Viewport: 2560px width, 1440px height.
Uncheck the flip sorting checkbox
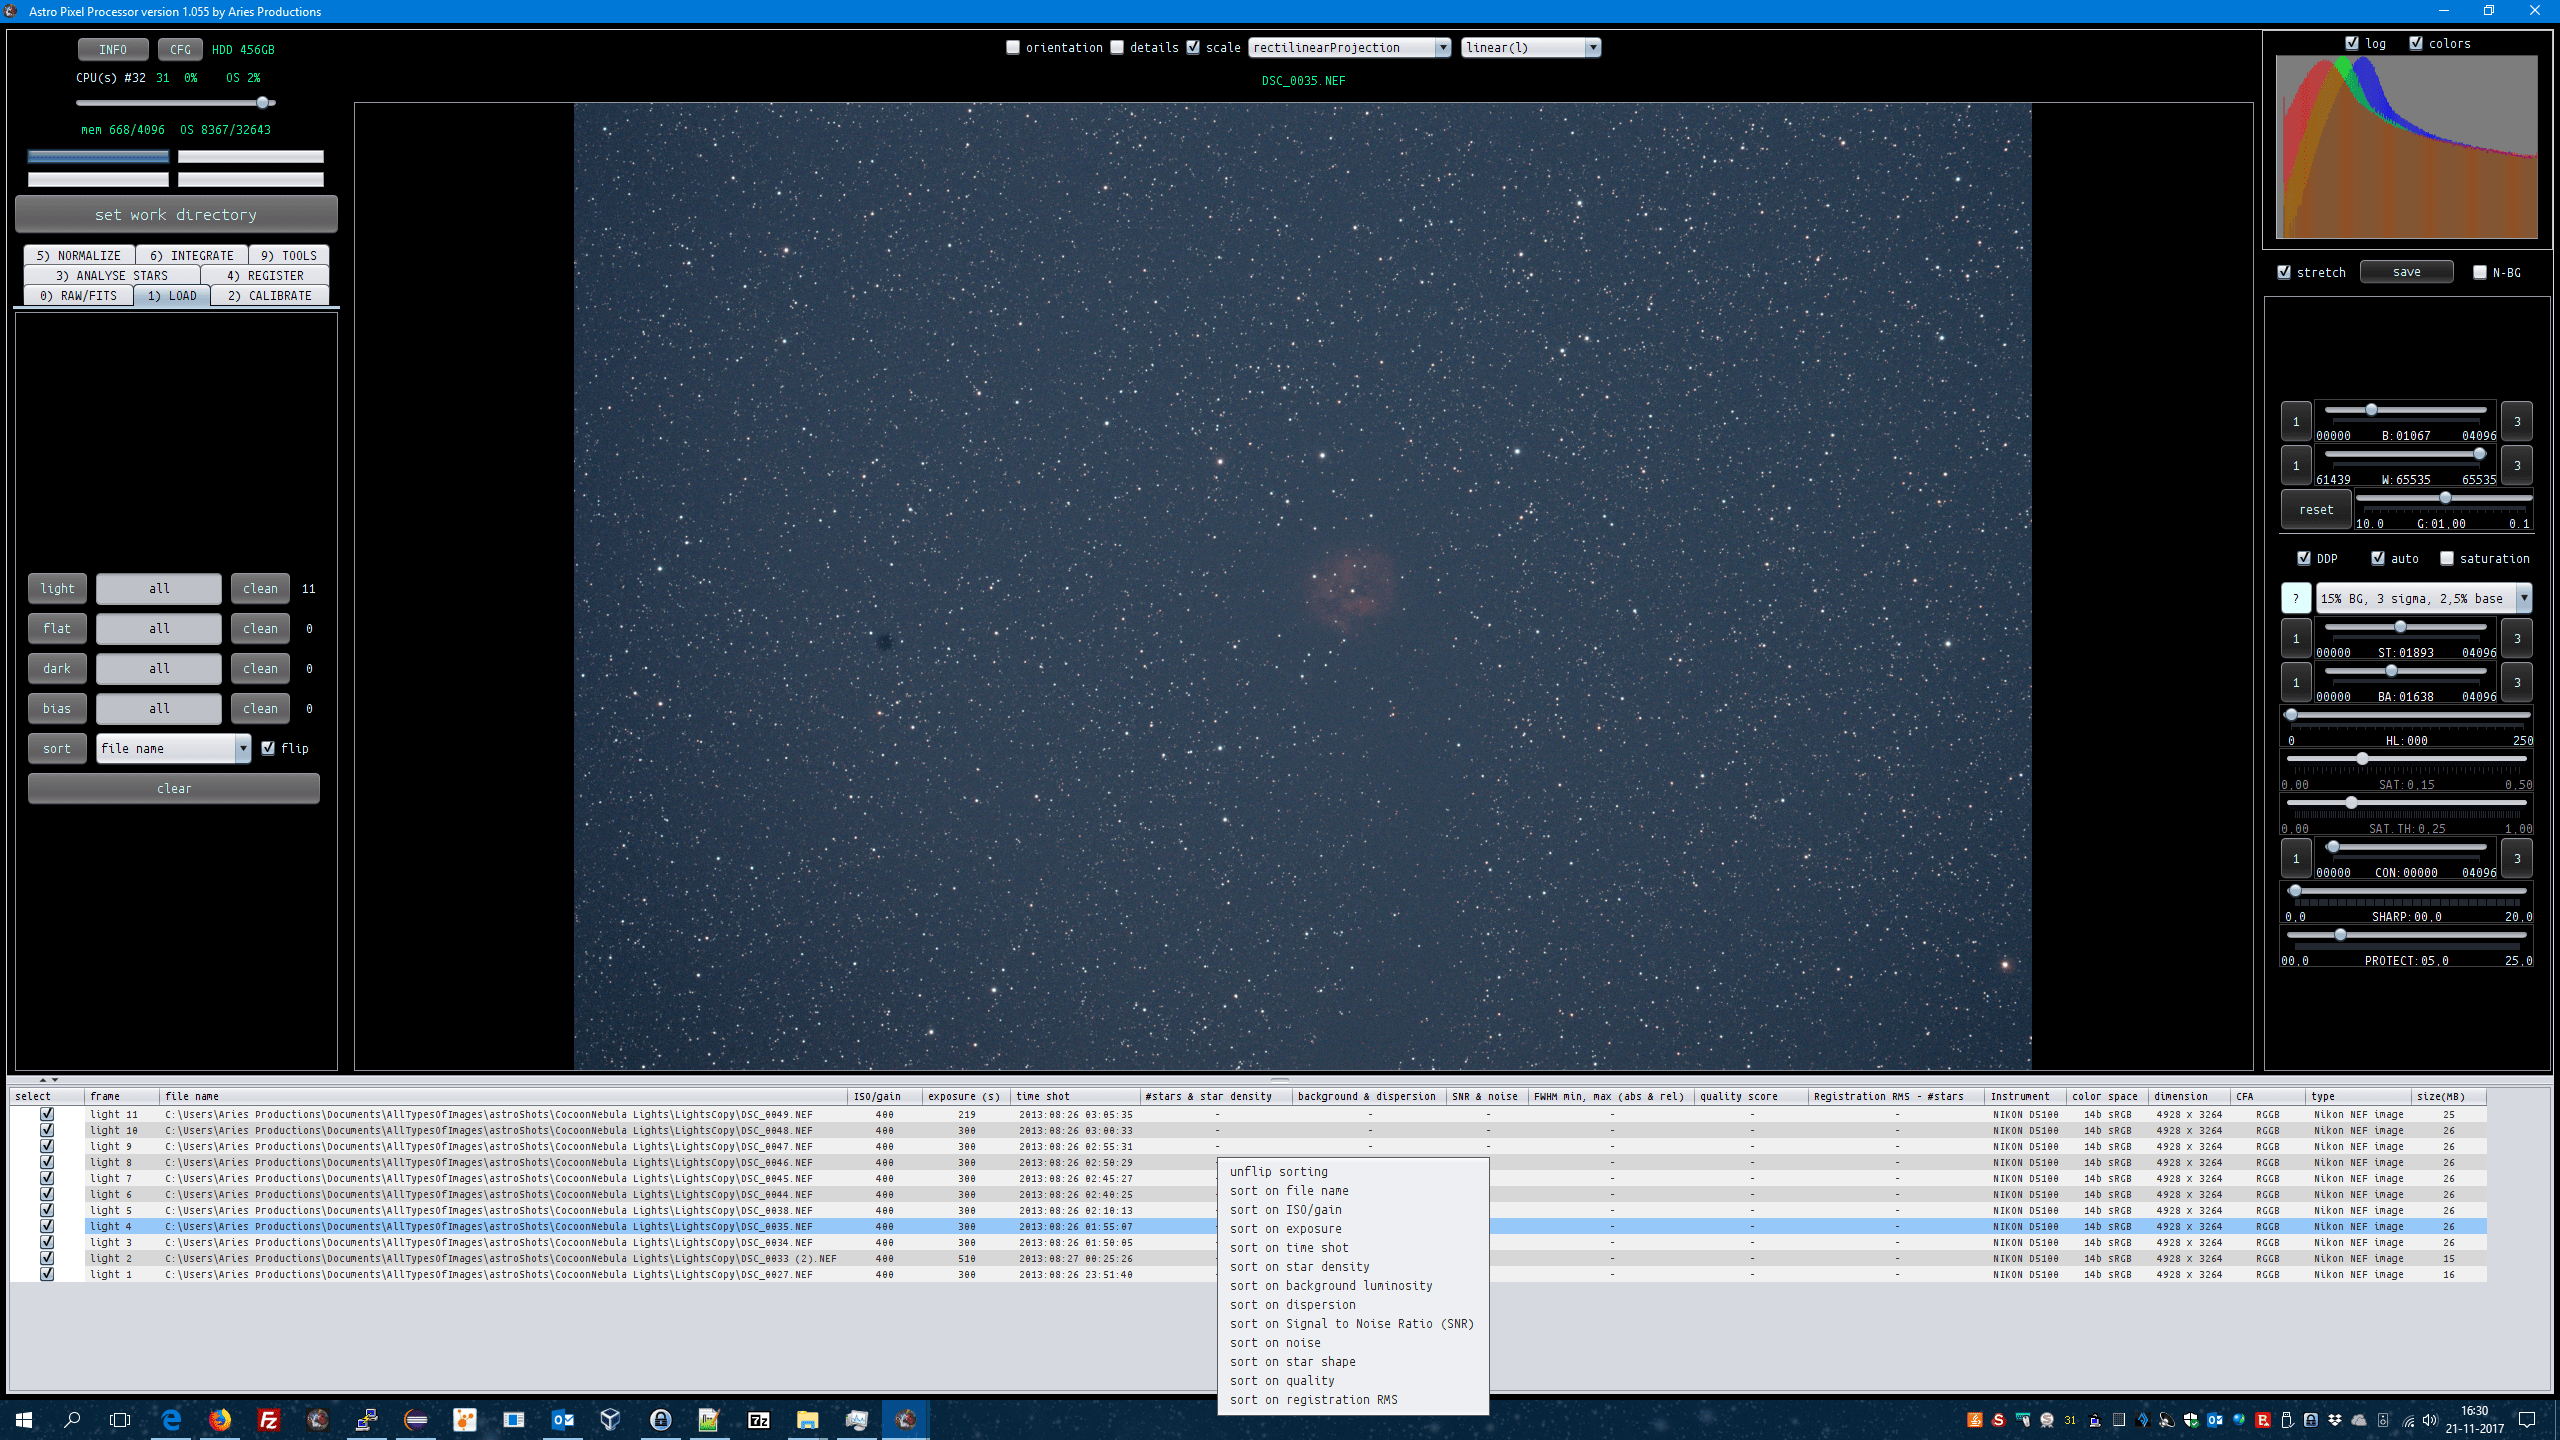pos(268,748)
